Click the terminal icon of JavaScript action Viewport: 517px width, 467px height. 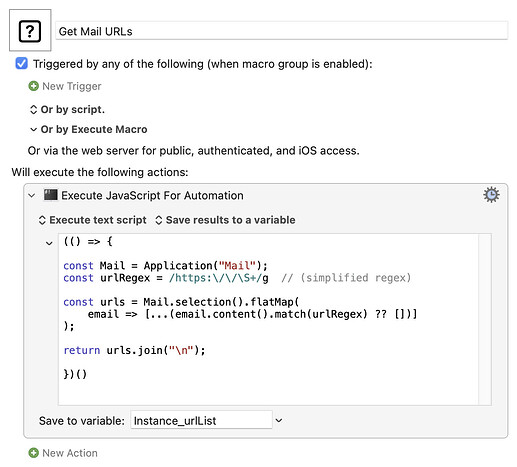click(x=51, y=195)
